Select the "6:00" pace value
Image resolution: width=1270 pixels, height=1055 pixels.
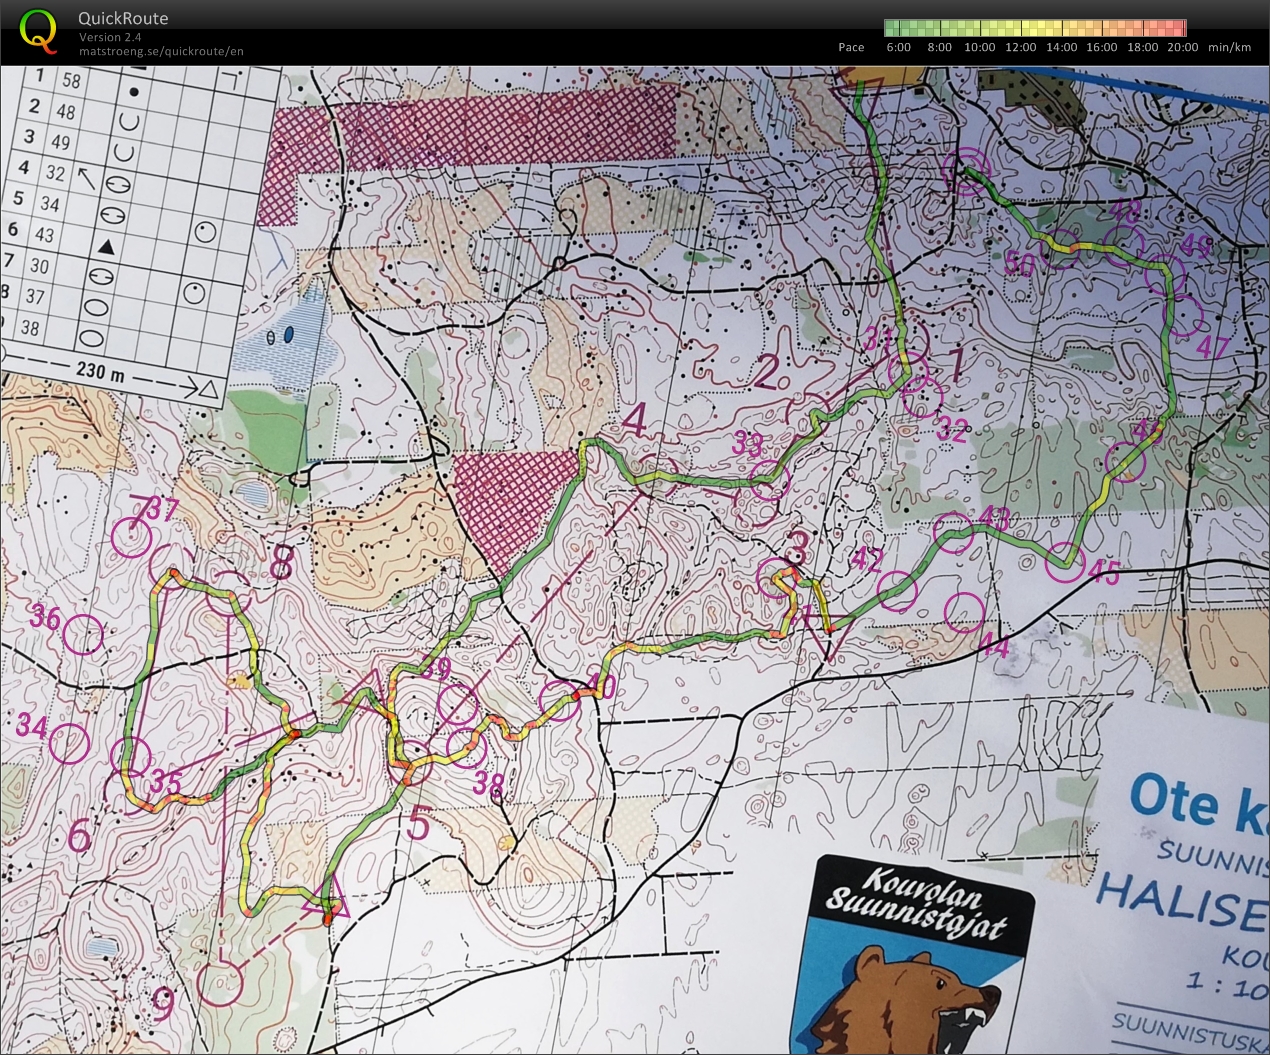coord(898,47)
